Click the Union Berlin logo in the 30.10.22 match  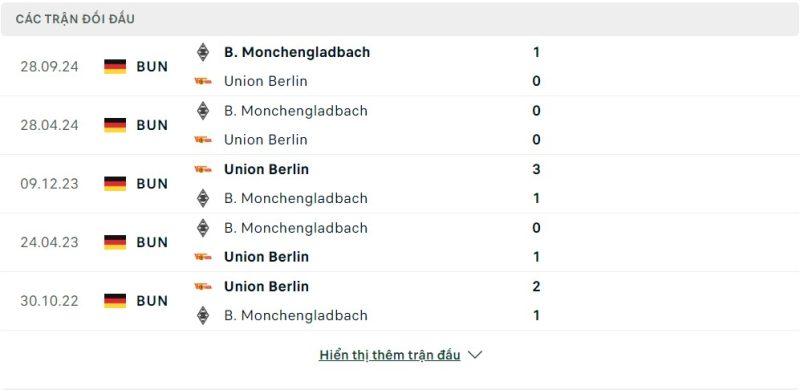[x=203, y=286]
